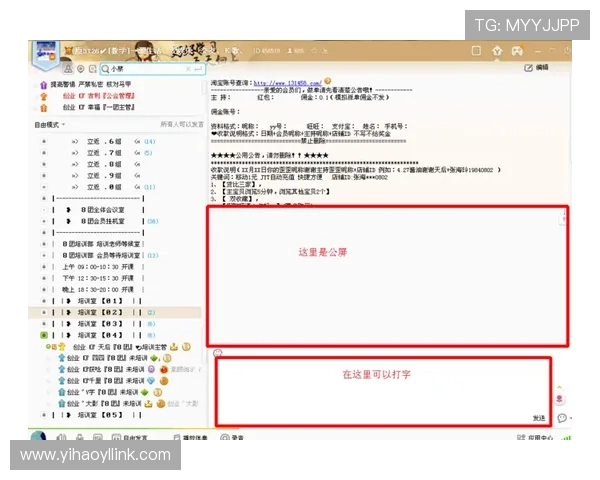
Task: Open the chat bubble options icon
Action: [x=562, y=418]
